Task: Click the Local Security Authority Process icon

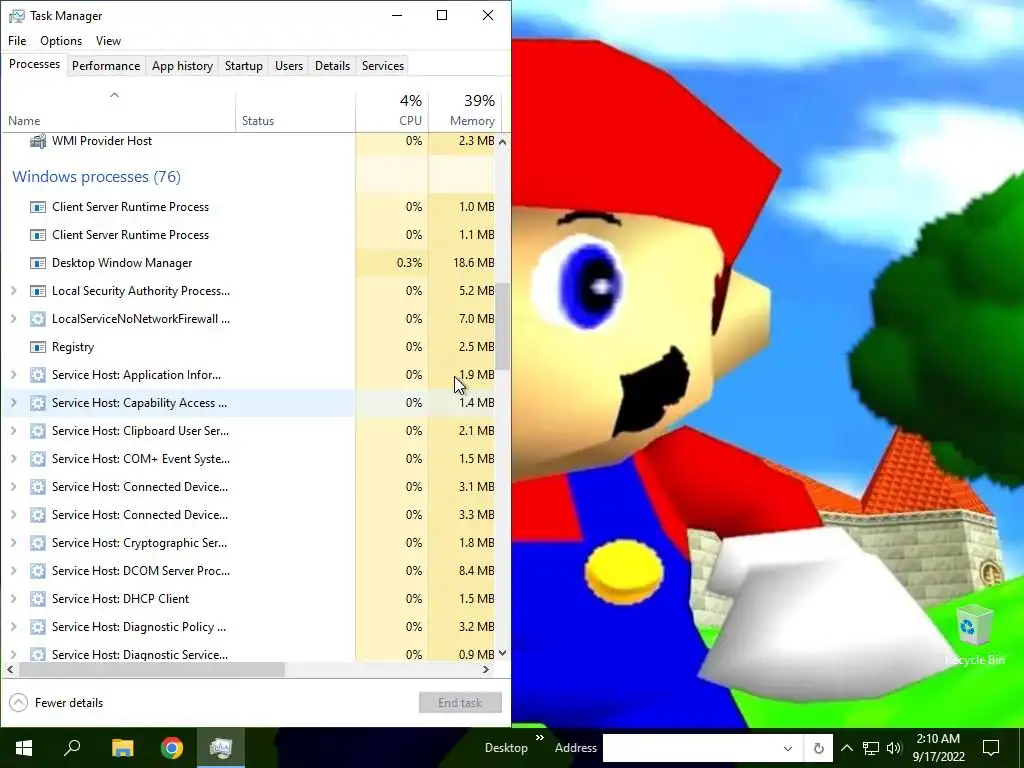Action: point(38,291)
